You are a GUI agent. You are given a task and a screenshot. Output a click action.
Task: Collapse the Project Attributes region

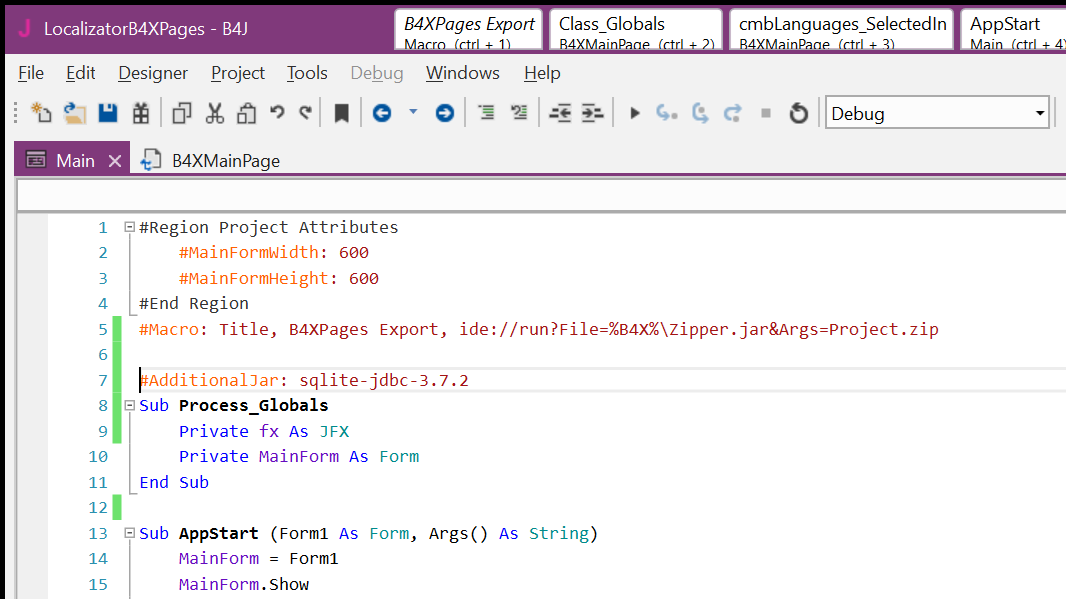(x=129, y=227)
